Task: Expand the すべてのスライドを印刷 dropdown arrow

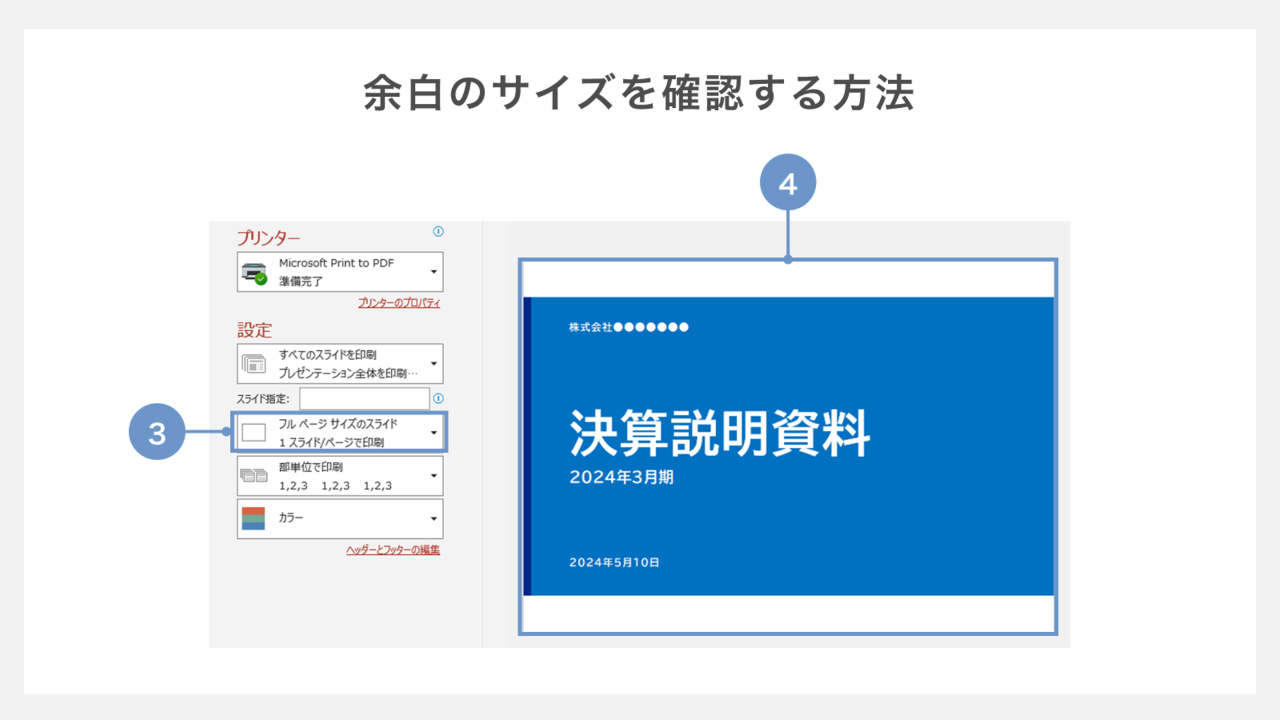Action: pos(433,364)
